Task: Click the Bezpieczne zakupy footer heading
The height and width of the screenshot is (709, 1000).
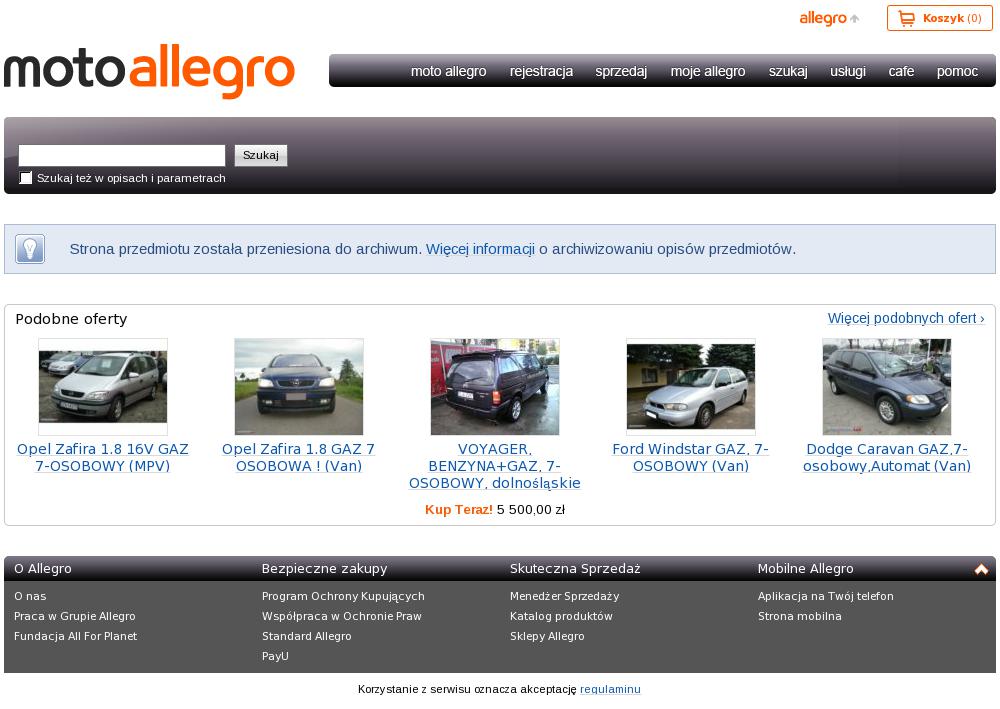Action: pos(325,569)
